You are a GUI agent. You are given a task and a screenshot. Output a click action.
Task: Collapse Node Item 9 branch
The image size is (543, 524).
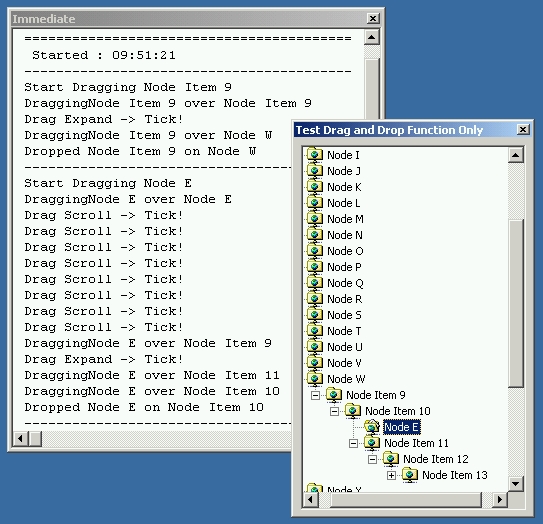click(315, 395)
